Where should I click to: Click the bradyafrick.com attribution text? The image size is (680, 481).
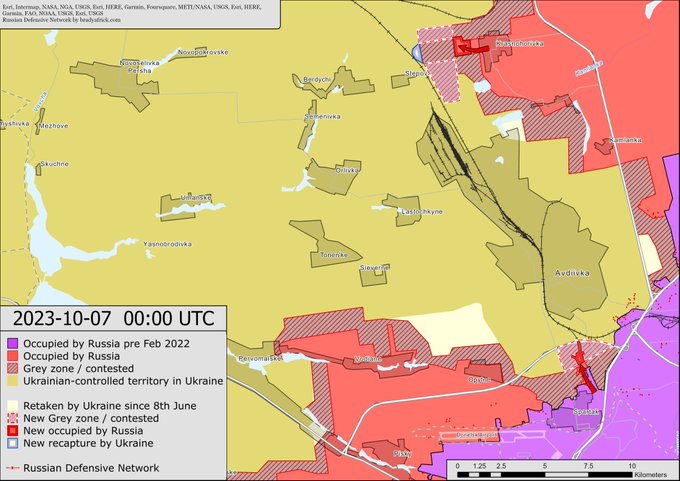click(62, 20)
